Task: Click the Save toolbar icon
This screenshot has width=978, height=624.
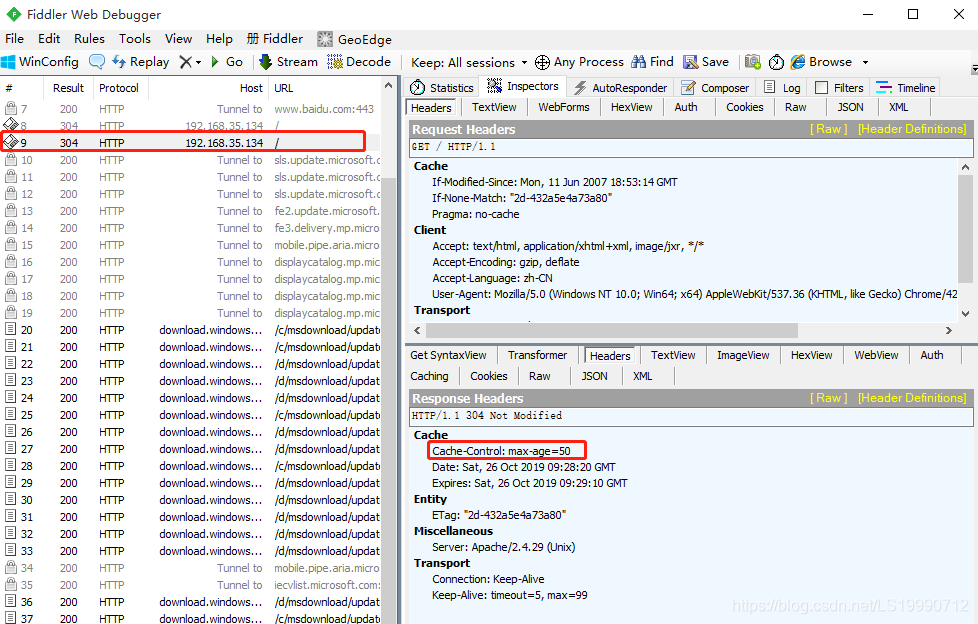Action: (690, 62)
